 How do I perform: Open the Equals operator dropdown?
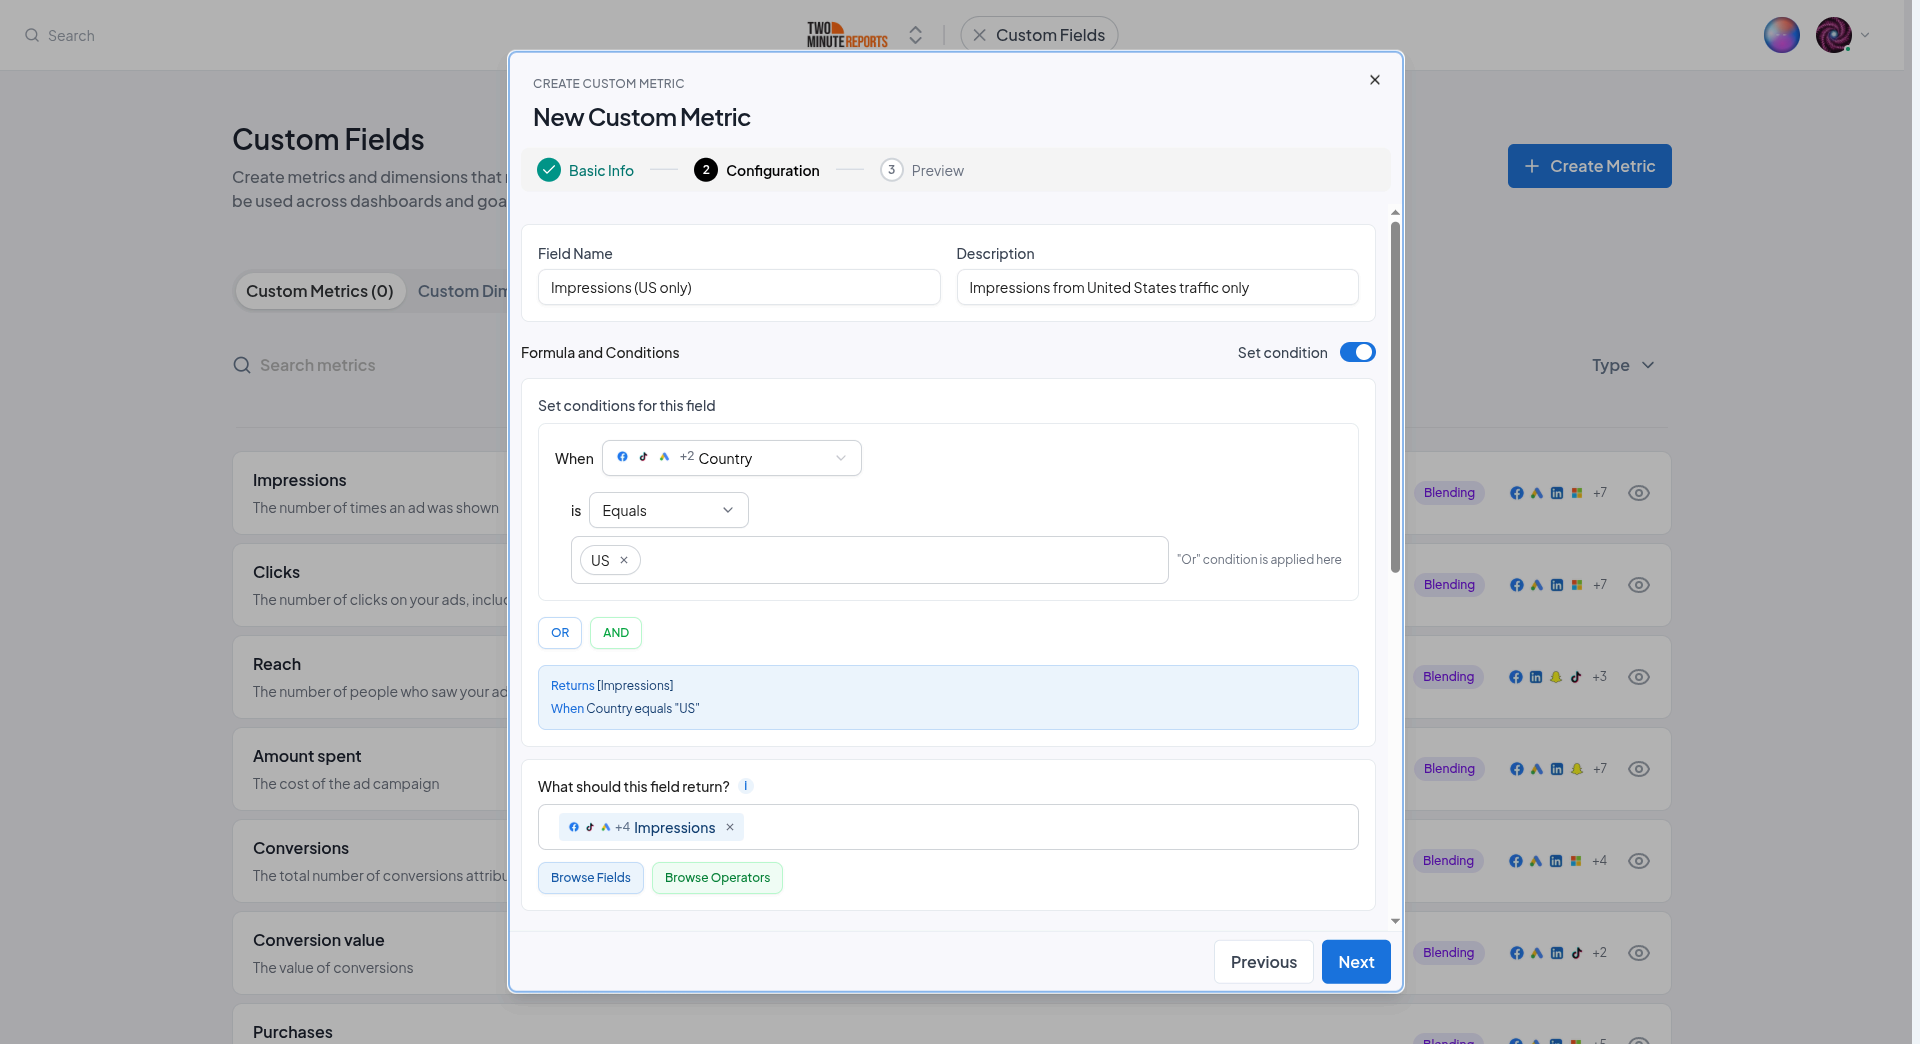(x=669, y=510)
